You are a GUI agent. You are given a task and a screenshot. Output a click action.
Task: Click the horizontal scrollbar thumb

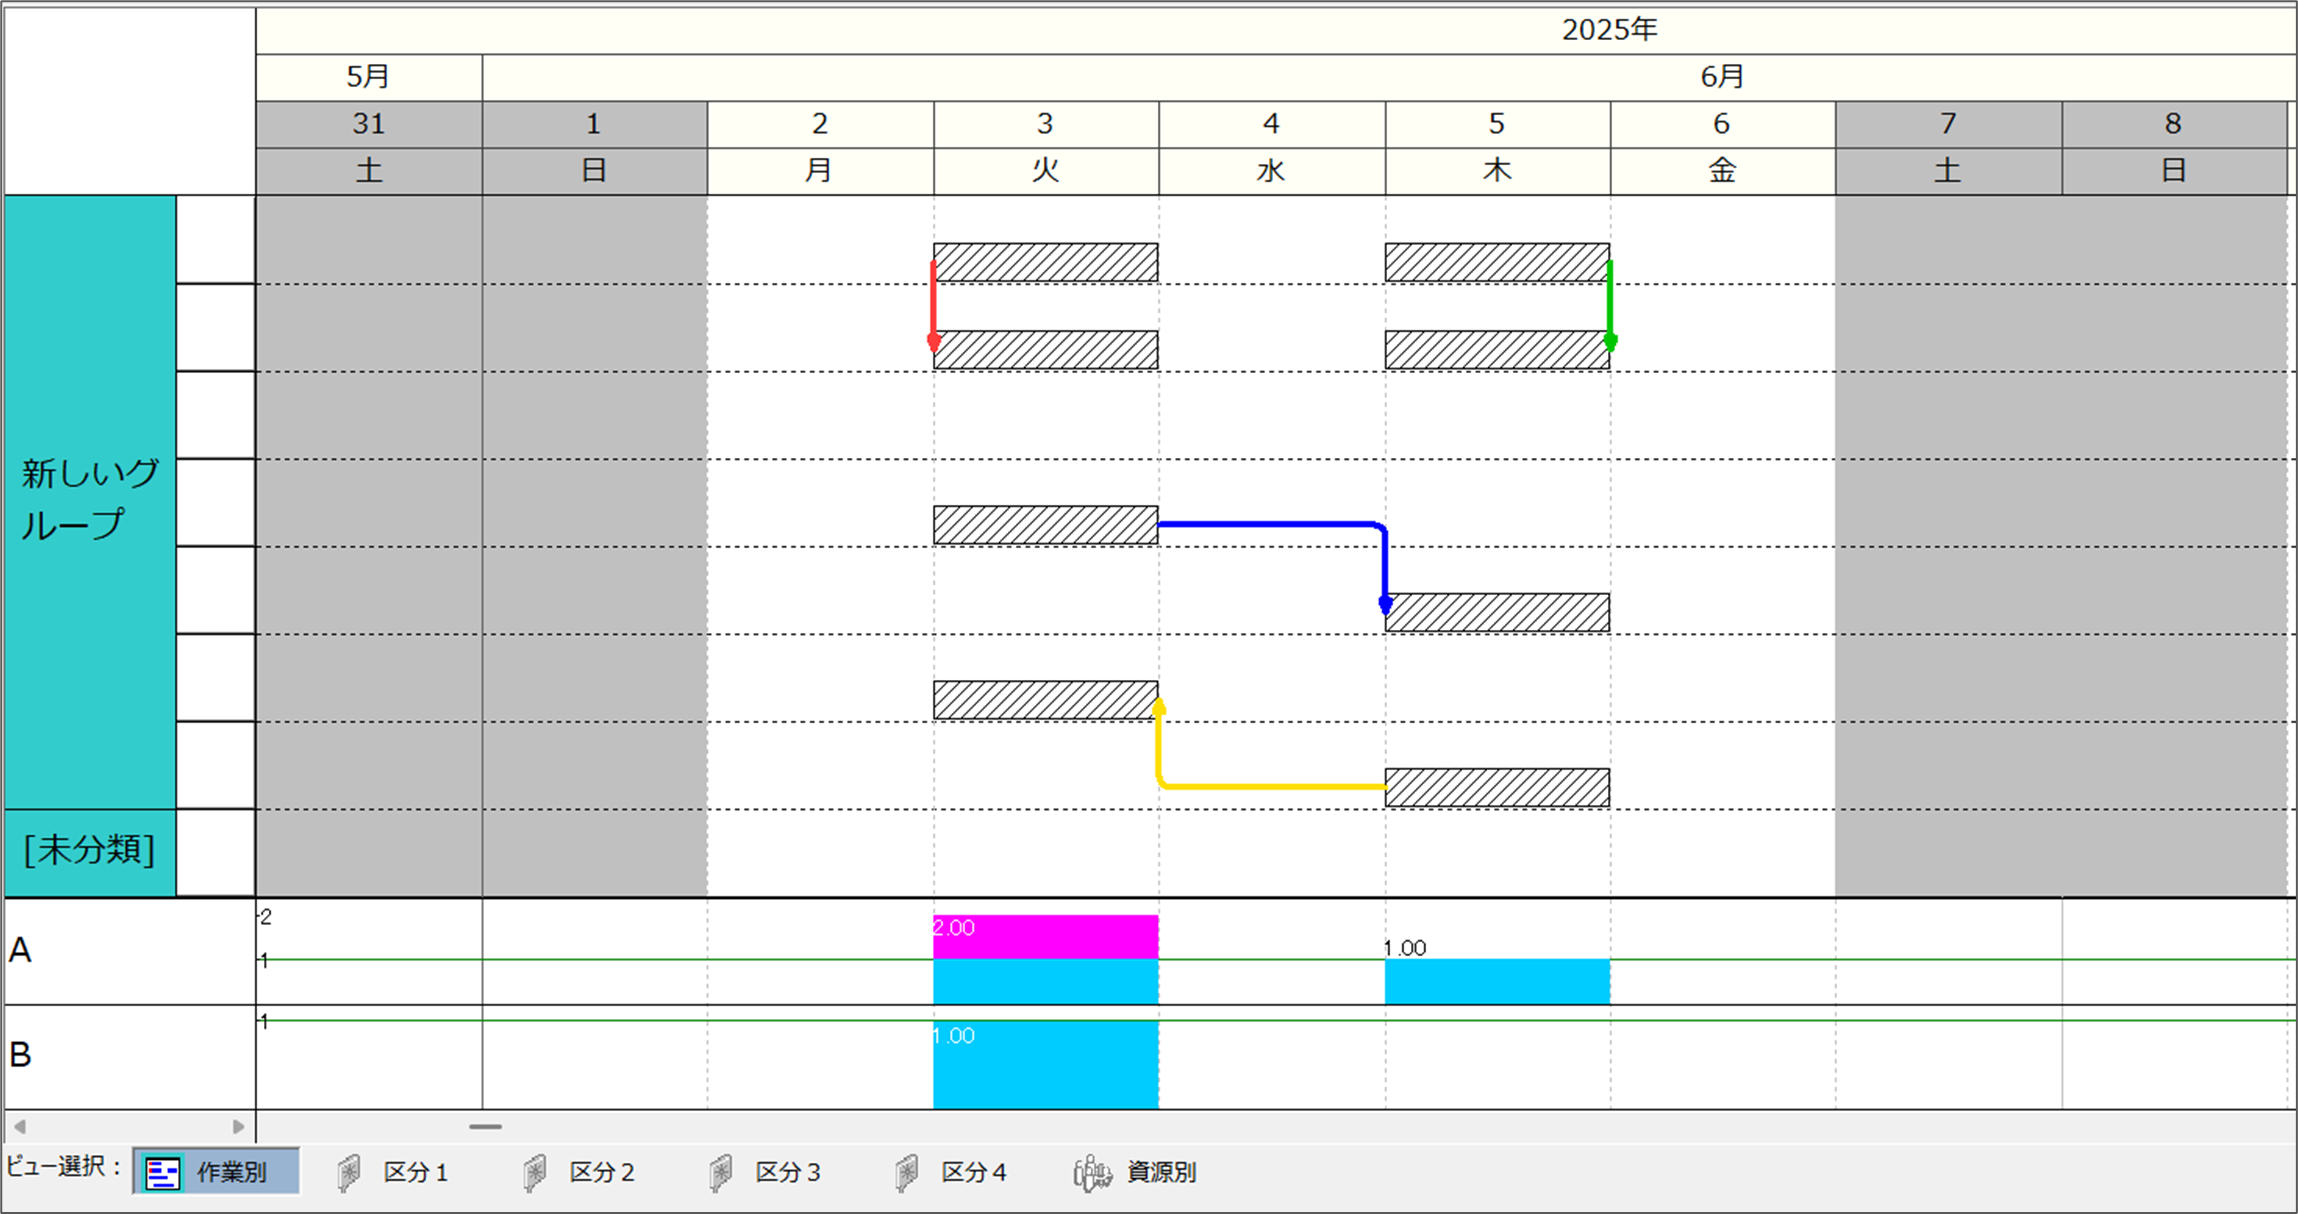(x=485, y=1127)
